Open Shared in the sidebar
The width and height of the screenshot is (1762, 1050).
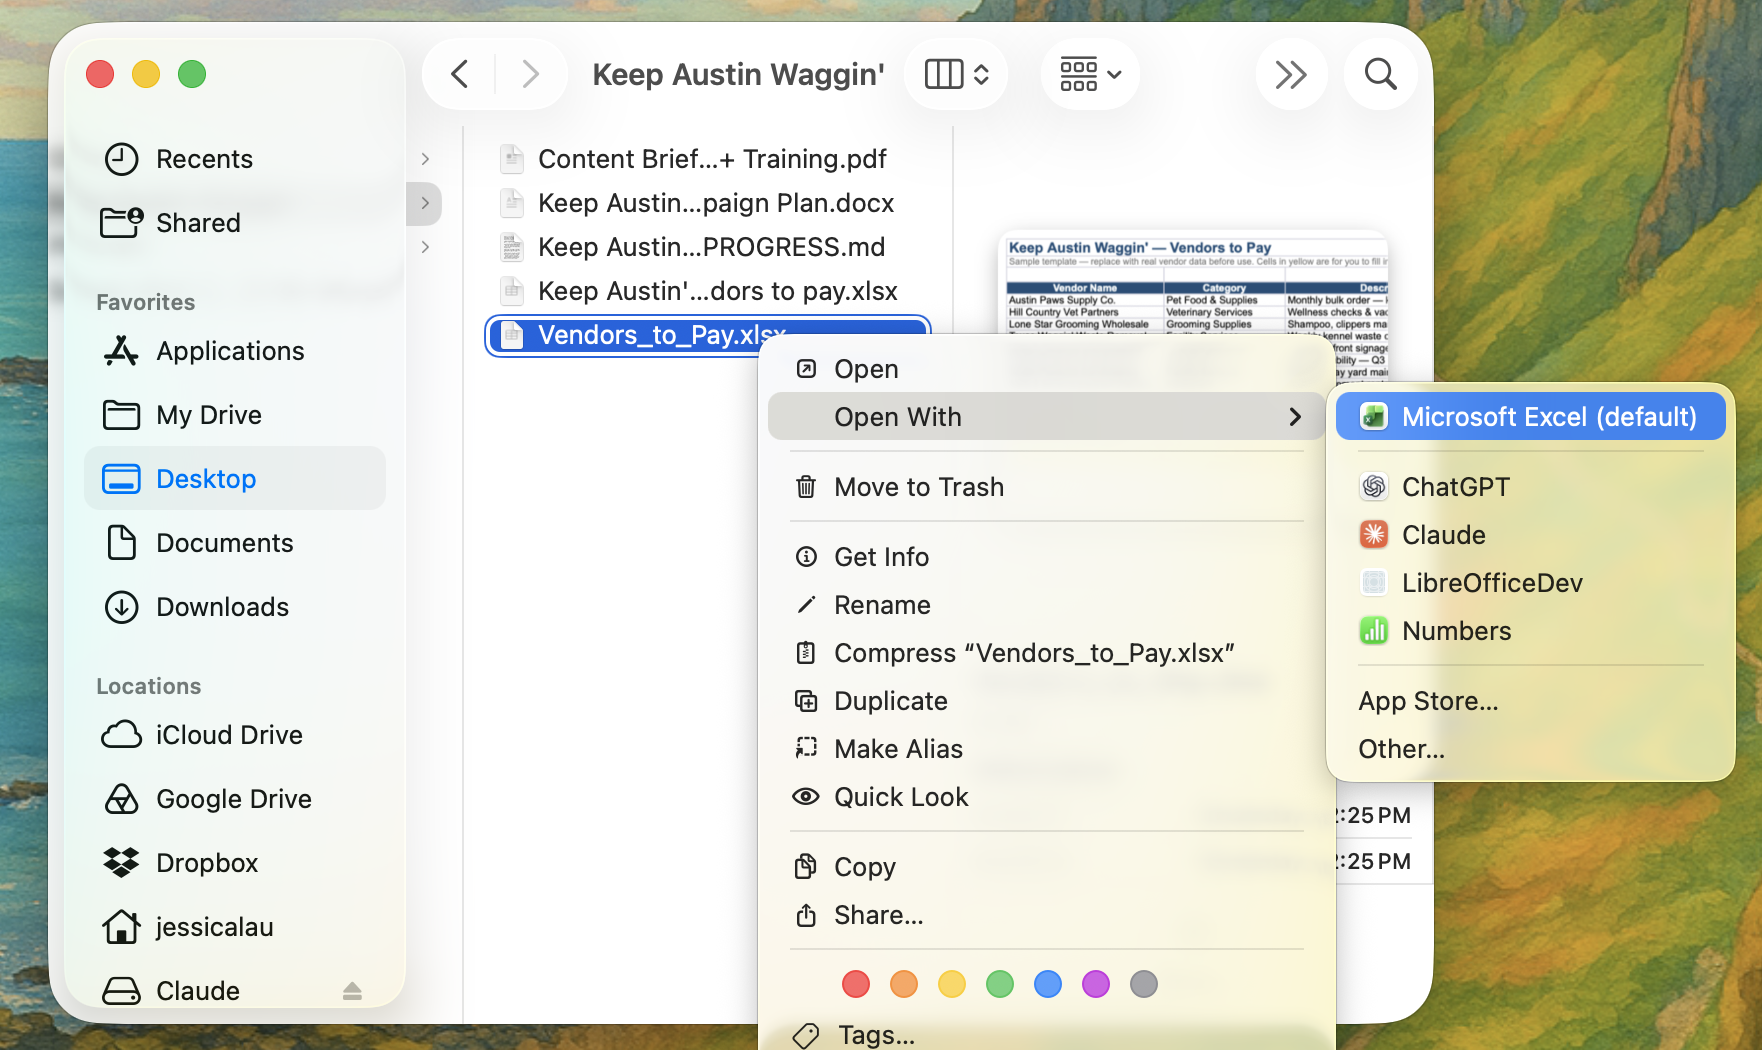pos(235,223)
